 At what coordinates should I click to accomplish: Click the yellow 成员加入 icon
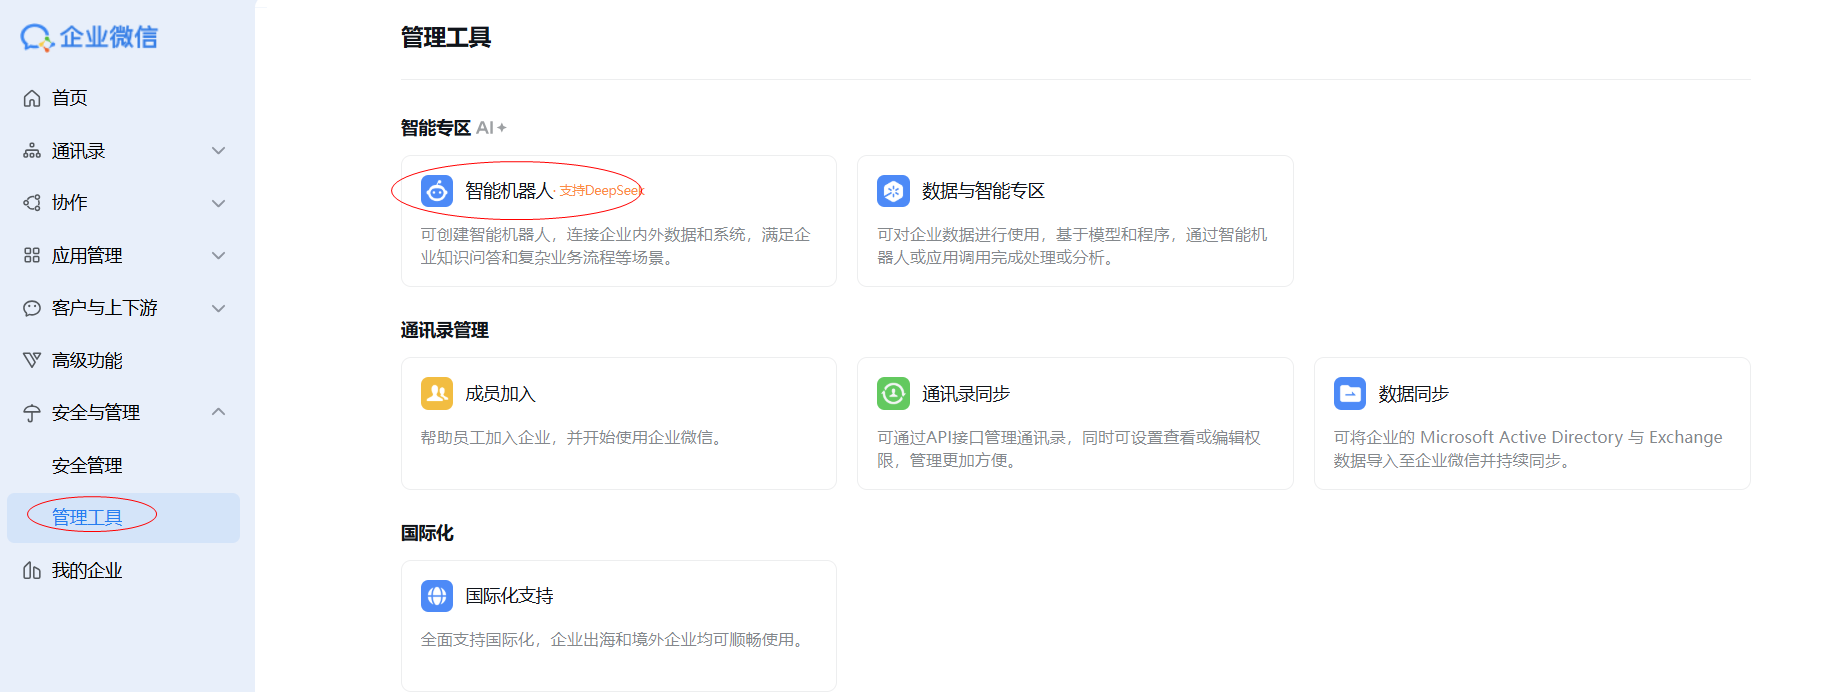pyautogui.click(x=437, y=394)
